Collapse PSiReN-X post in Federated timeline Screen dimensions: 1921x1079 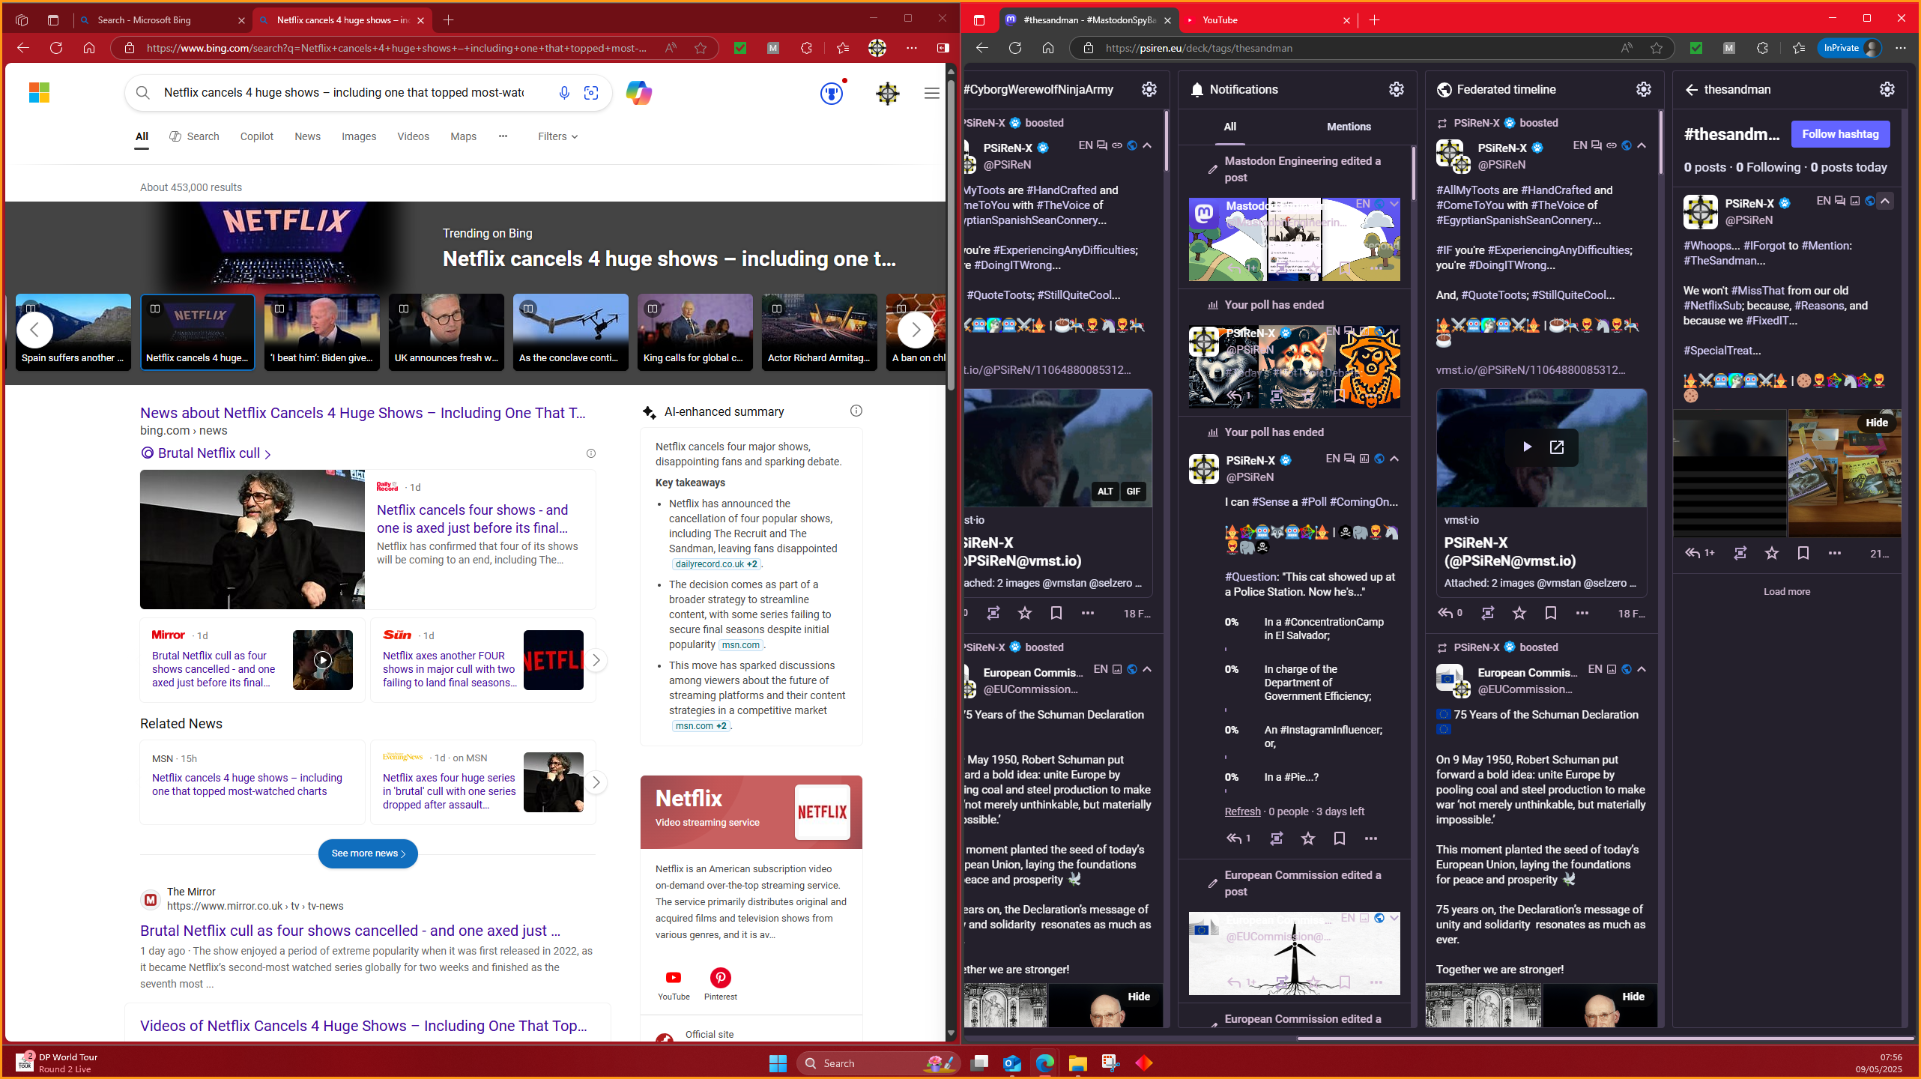point(1641,146)
